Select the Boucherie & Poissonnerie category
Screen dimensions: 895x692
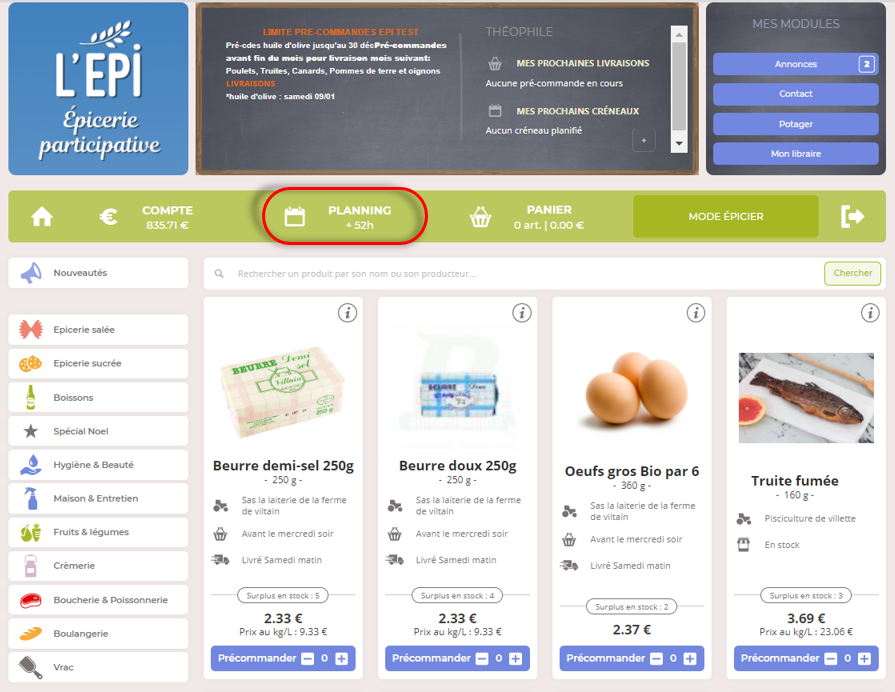click(98, 600)
